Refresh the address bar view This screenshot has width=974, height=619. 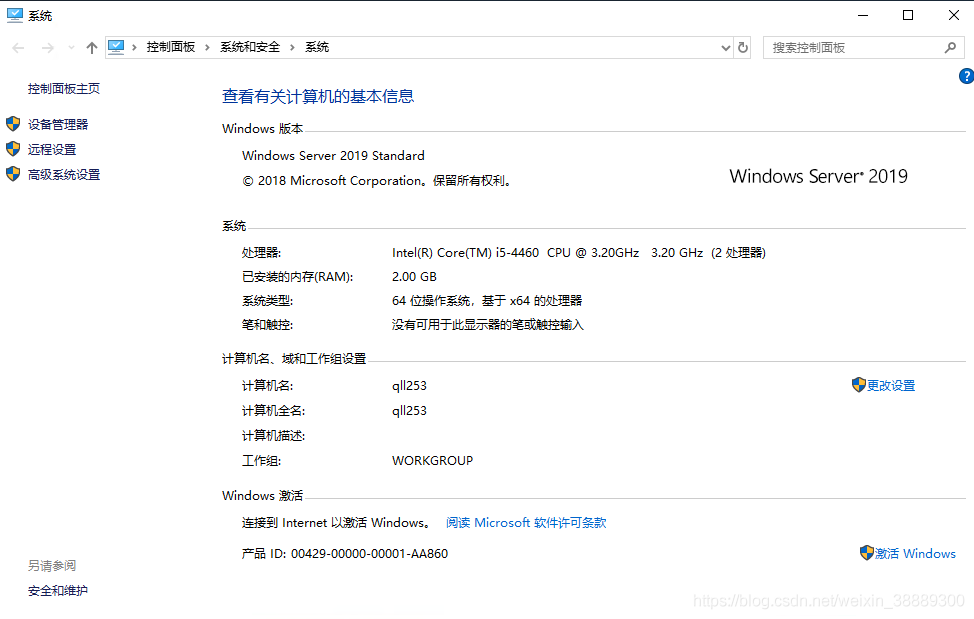[x=743, y=47]
